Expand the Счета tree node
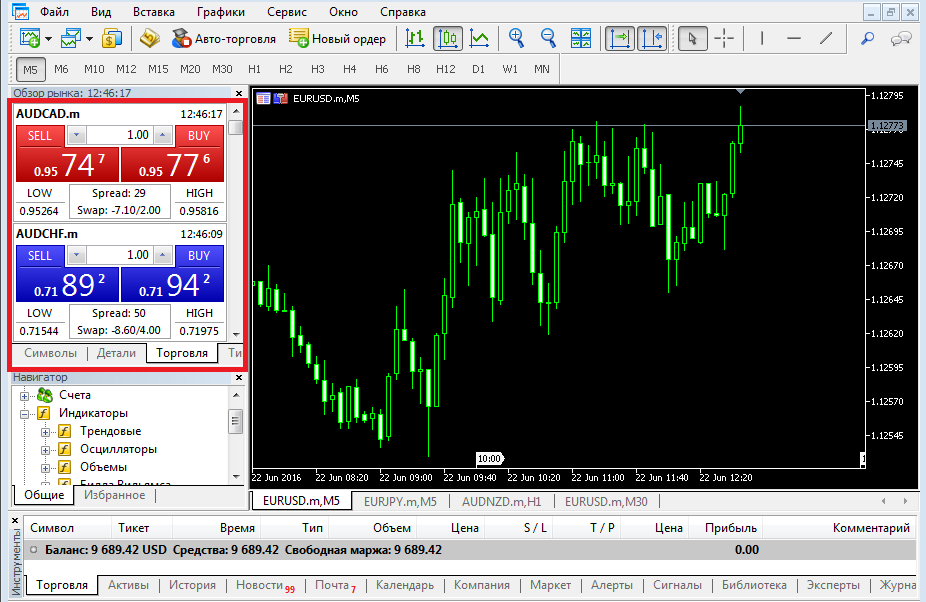 (x=24, y=395)
